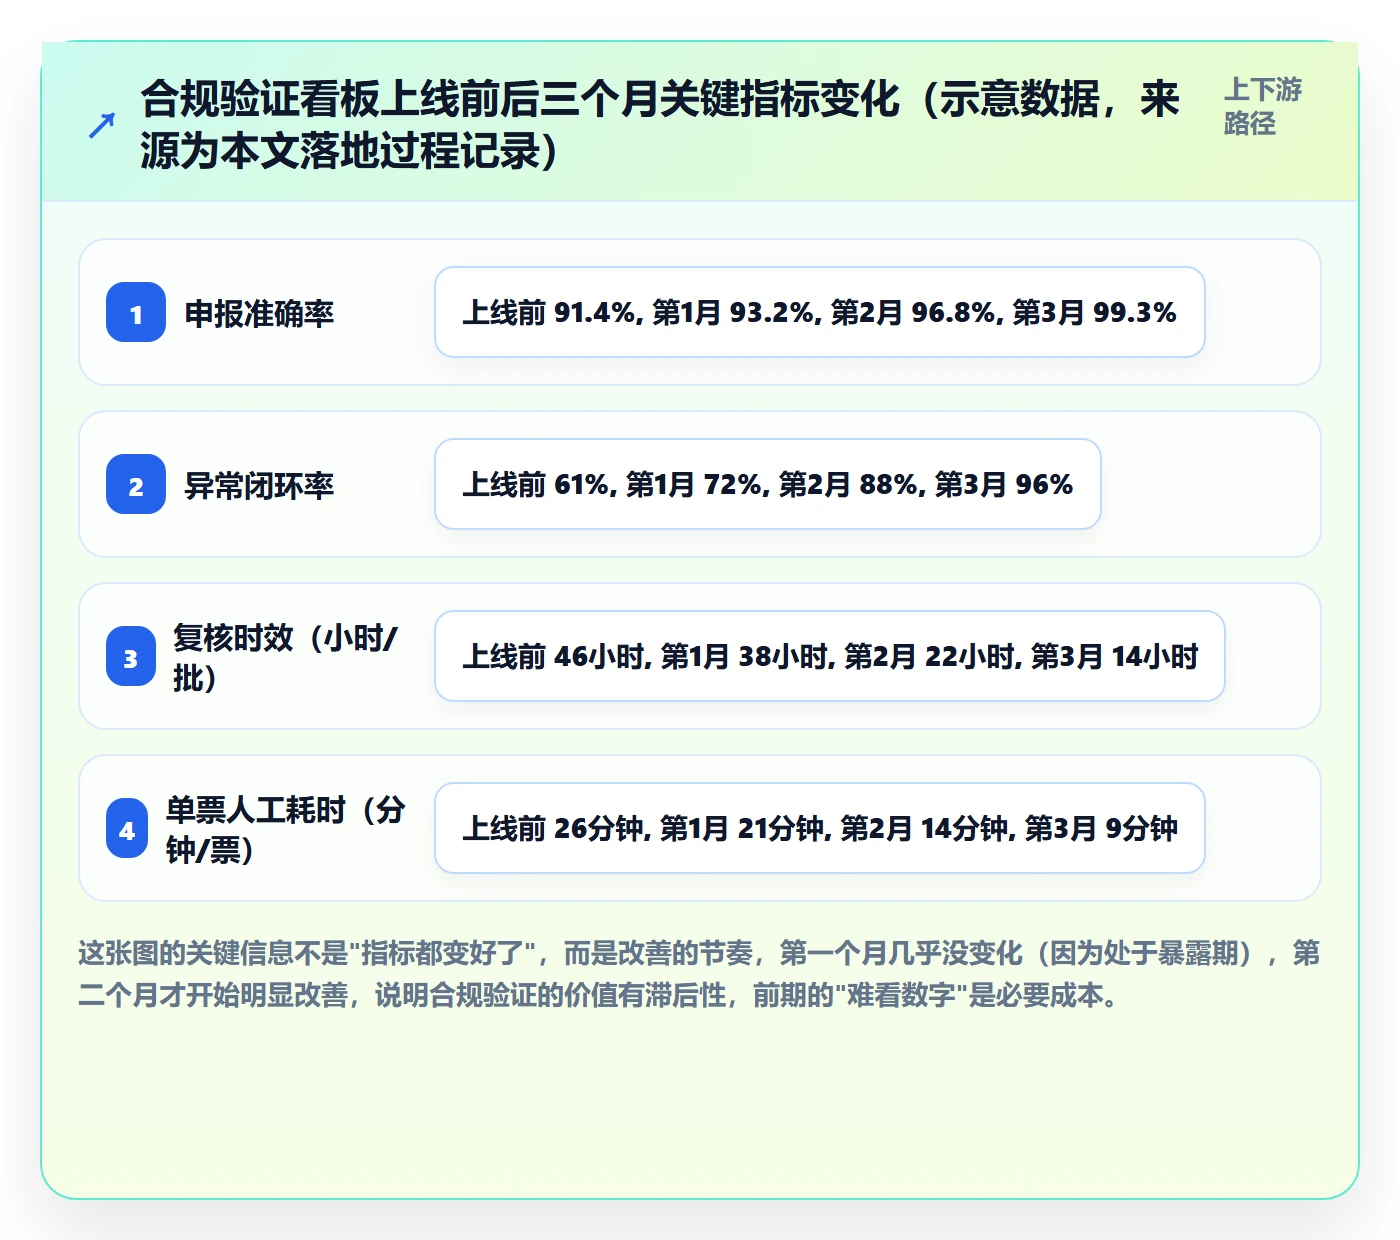Image resolution: width=1400 pixels, height=1240 pixels.
Task: Click the value box starting 上线前 61%
Action: click(x=768, y=484)
